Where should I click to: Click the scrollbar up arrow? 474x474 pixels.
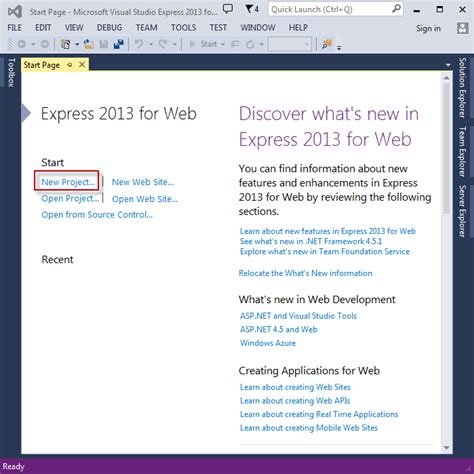[x=447, y=77]
